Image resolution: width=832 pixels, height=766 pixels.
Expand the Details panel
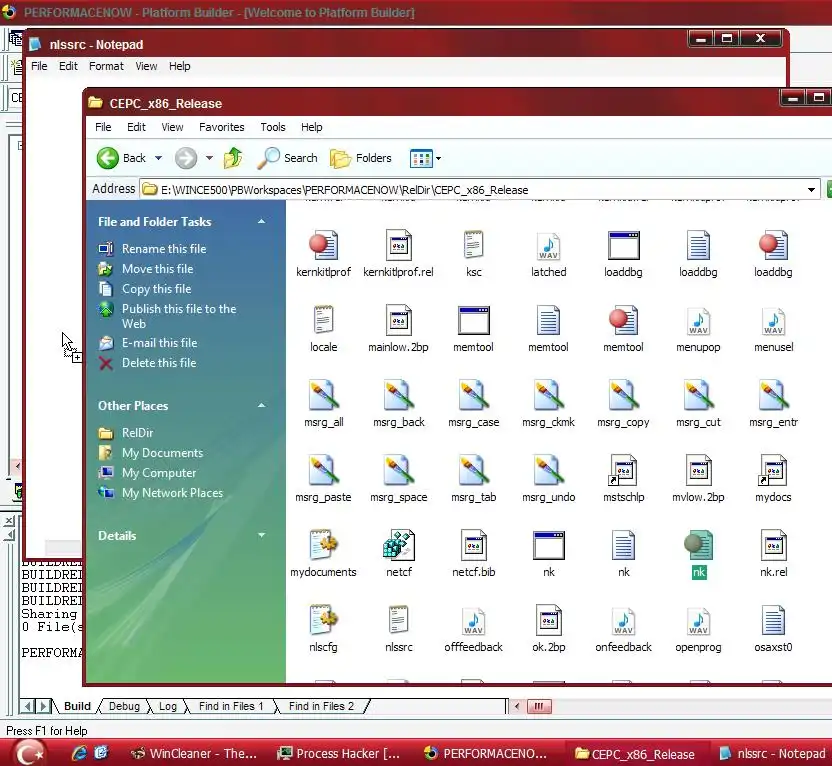(x=261, y=535)
